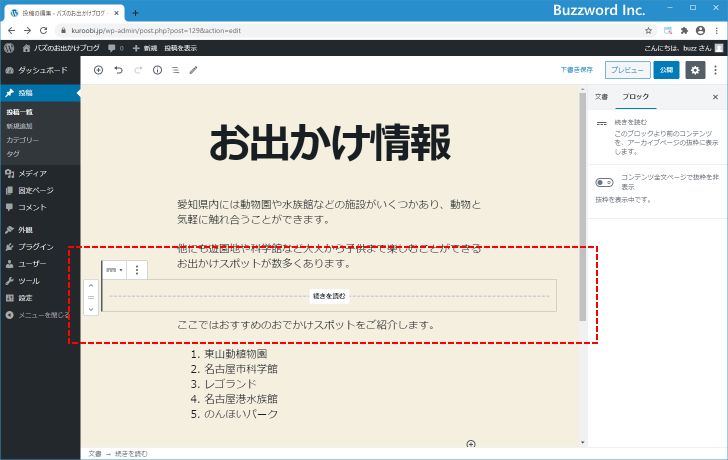Click the paragraph starting 愛知県内には
This screenshot has width=728, height=460.
click(x=329, y=212)
